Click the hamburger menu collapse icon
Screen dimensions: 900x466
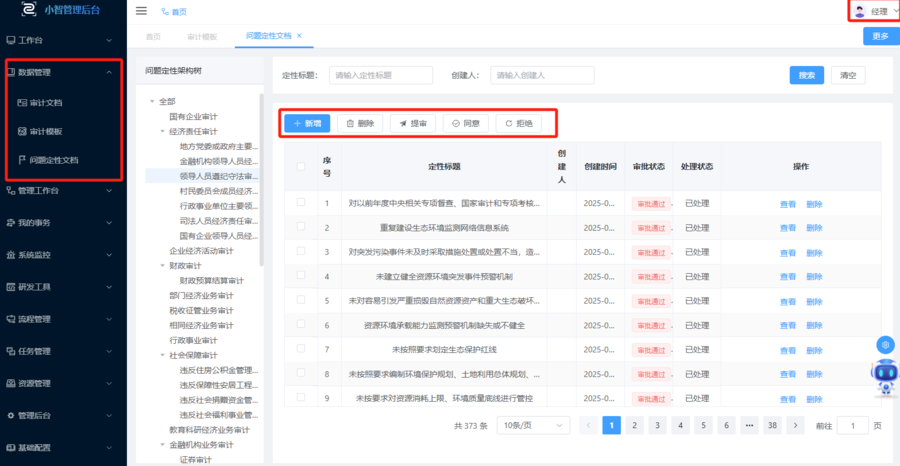tap(141, 11)
